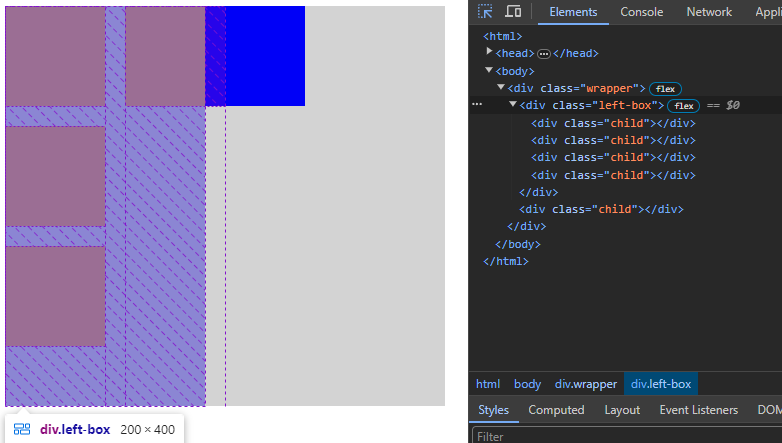Screen dimensions: 782x443
Task: Open the three-dot menu beside left-box row
Action: coord(477,104)
